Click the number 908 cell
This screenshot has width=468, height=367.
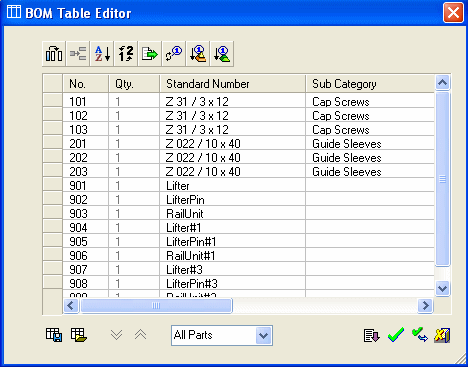click(x=86, y=284)
